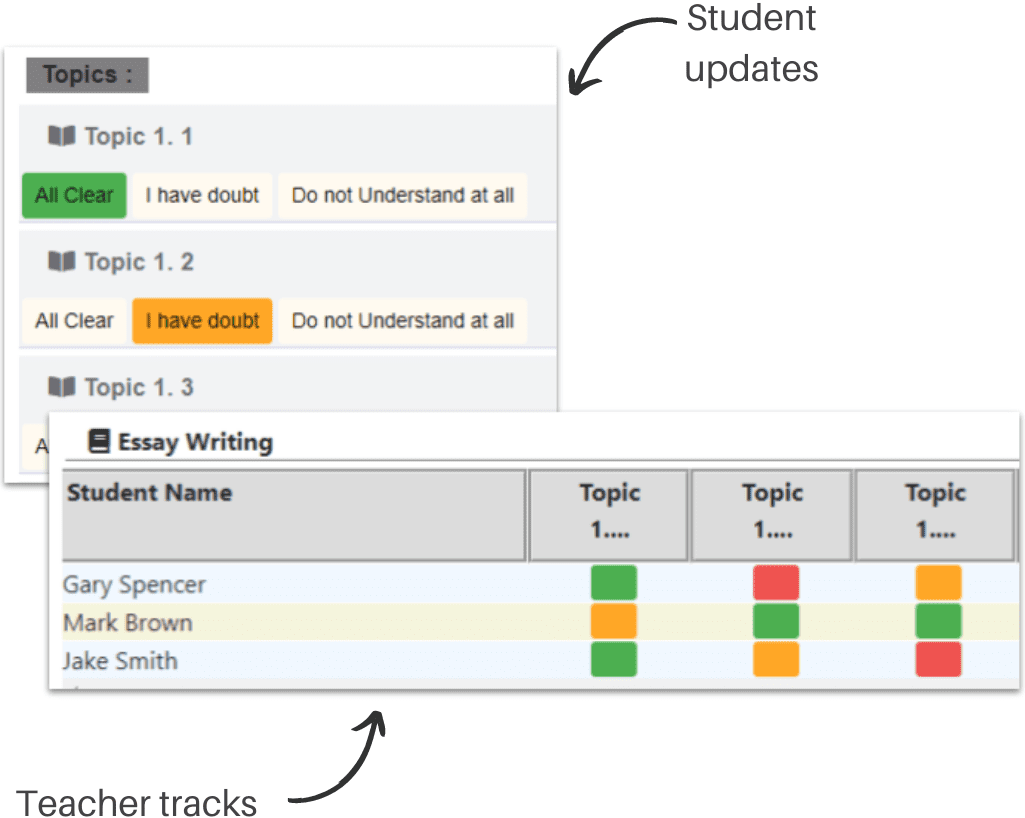Click Jake Smith's orange second-topic status square
The image size is (1025, 818).
pyautogui.click(x=776, y=659)
